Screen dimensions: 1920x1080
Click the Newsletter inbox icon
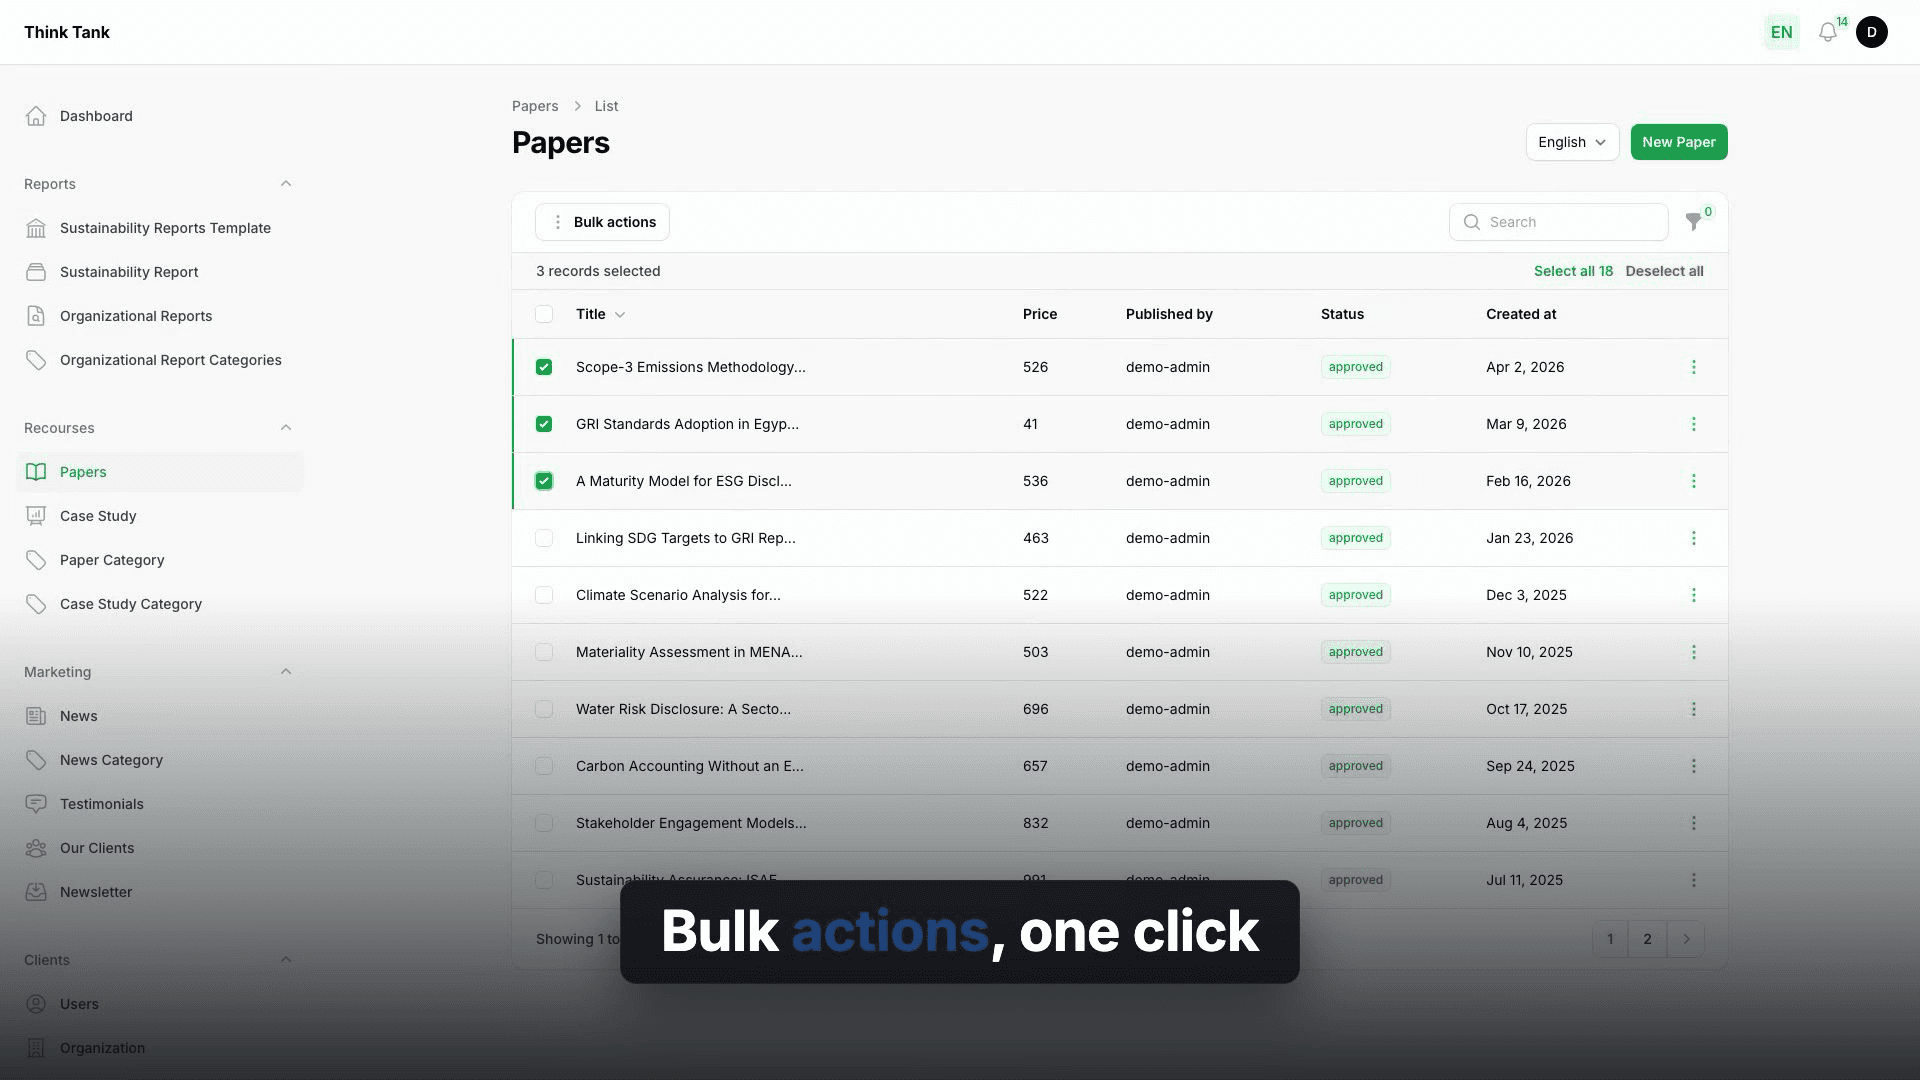[x=36, y=892]
